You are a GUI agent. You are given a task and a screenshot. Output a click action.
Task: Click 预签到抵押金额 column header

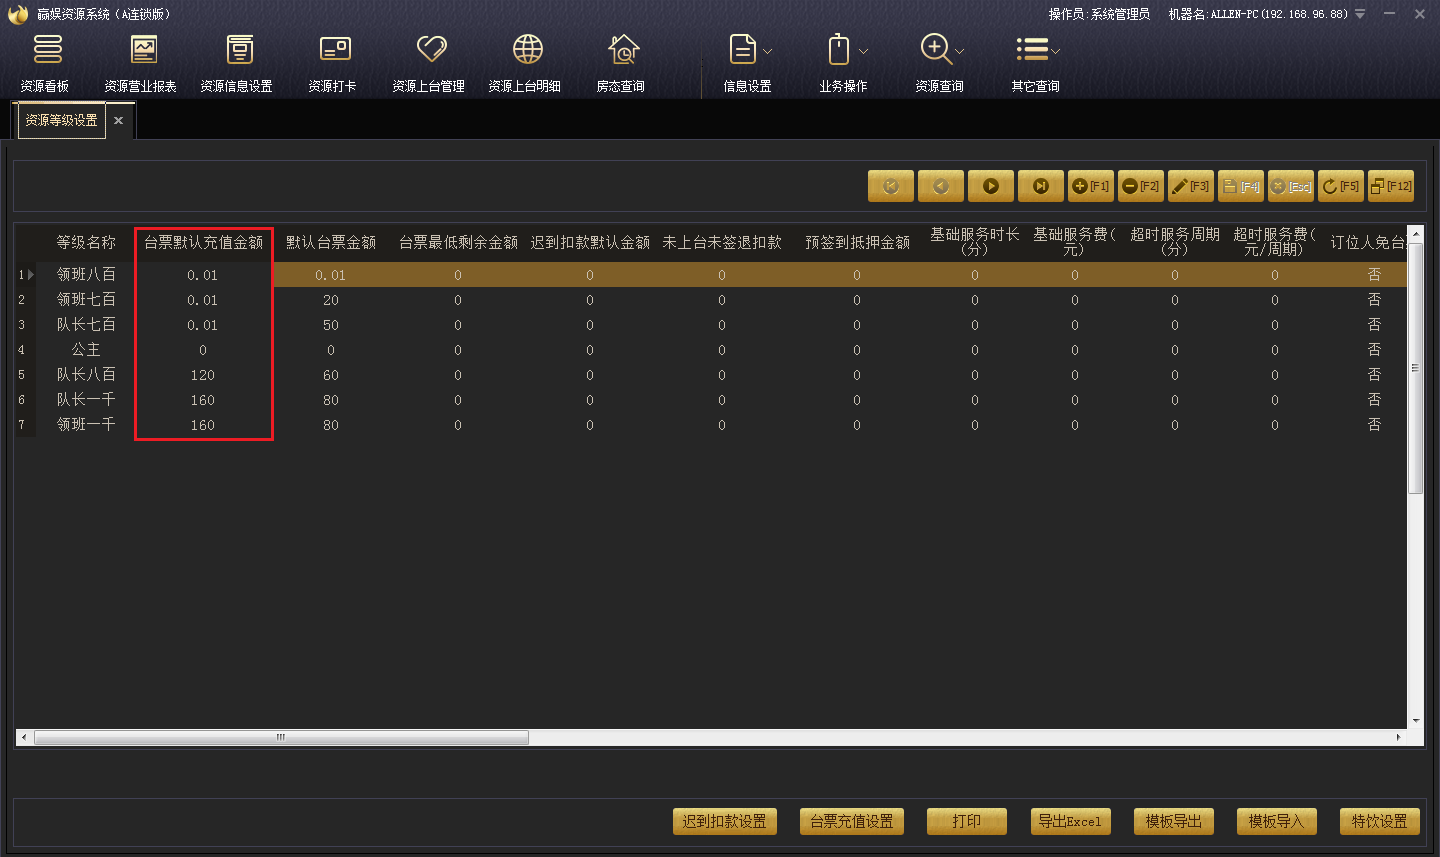click(x=857, y=242)
